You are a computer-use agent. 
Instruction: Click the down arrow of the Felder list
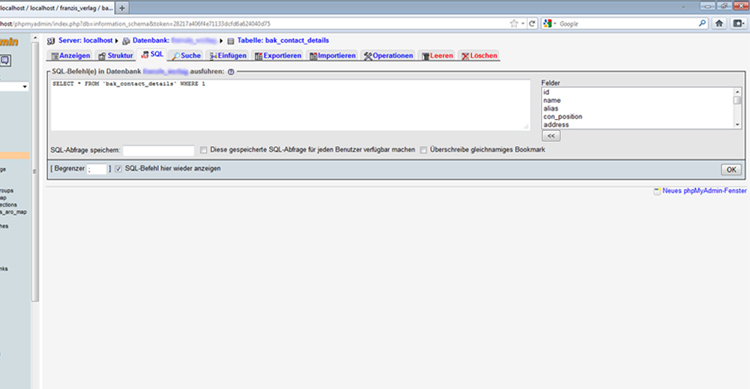[737, 124]
